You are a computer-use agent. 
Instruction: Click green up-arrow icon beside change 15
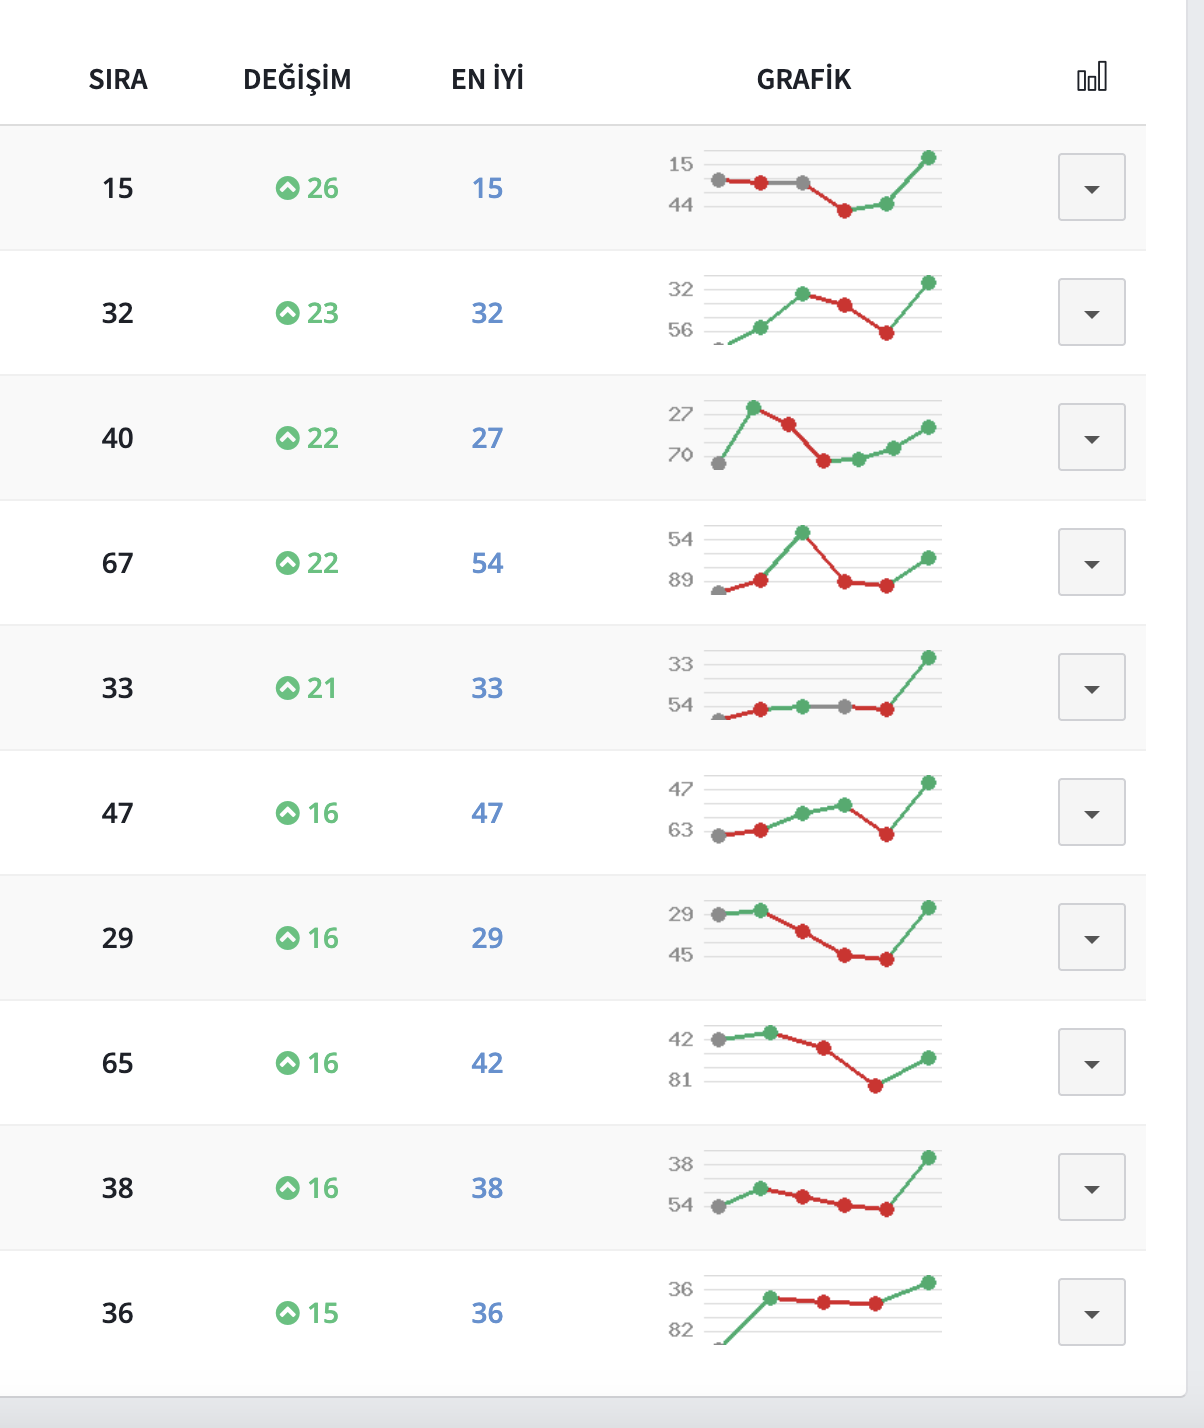click(x=288, y=1313)
